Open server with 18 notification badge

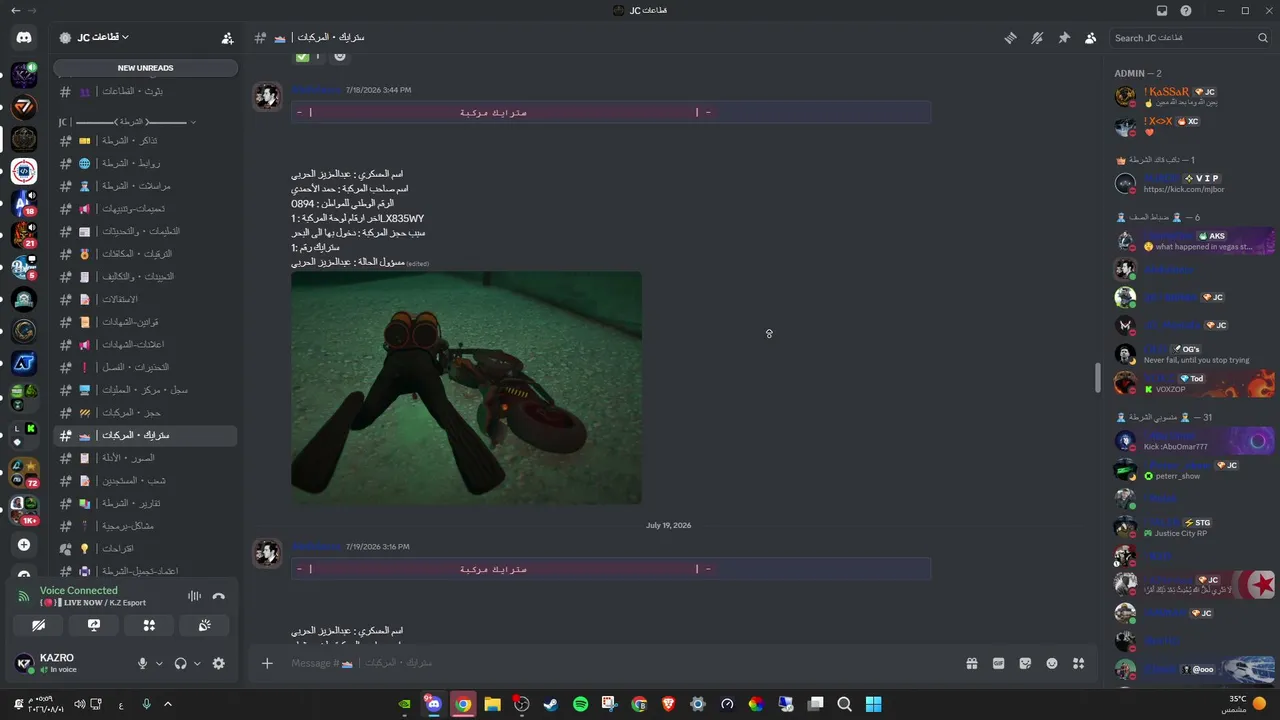pos(24,203)
